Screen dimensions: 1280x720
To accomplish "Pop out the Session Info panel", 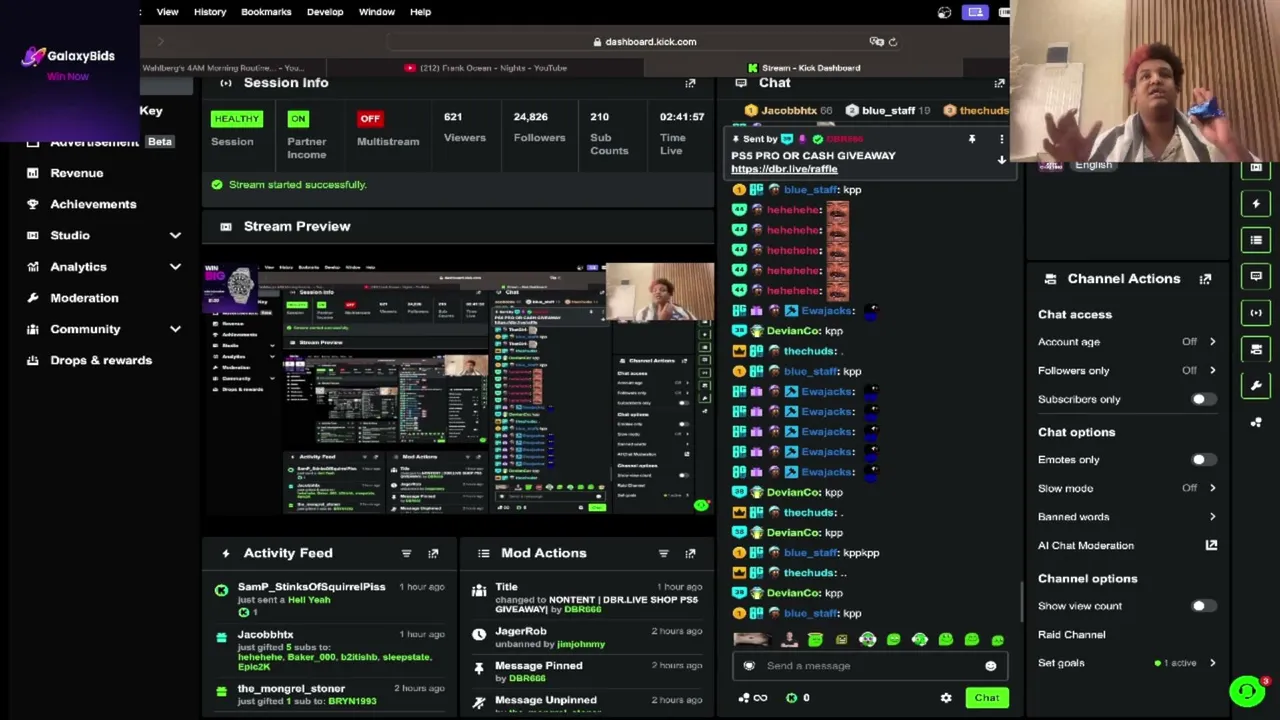I will tap(690, 83).
